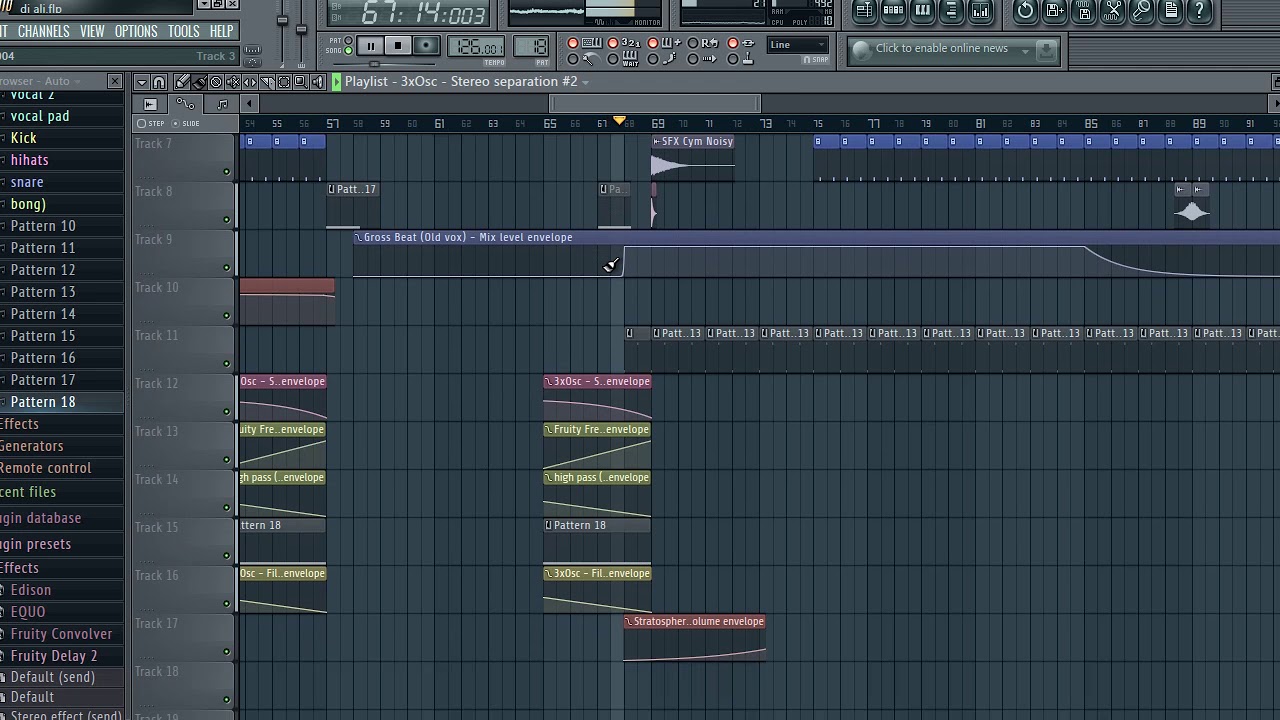This screenshot has height=720, width=1280.
Task: Open the question mark help icon
Action: pos(1200,11)
